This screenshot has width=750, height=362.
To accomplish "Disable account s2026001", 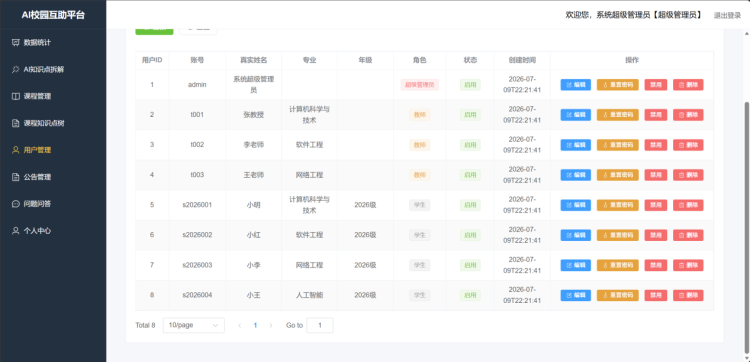I will pyautogui.click(x=656, y=205).
